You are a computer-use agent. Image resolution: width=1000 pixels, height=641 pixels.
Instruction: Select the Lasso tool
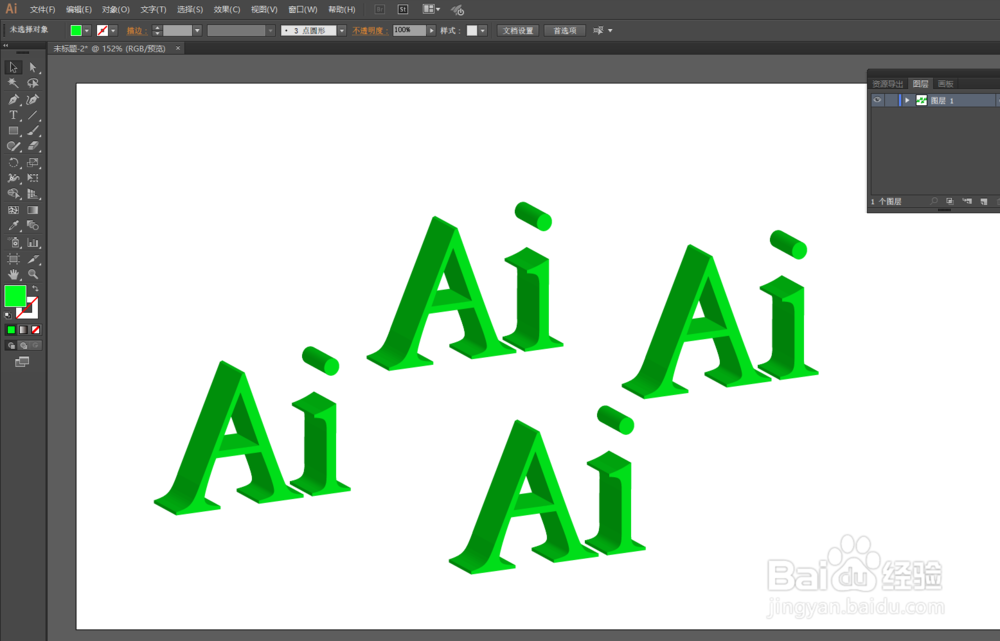[x=33, y=83]
